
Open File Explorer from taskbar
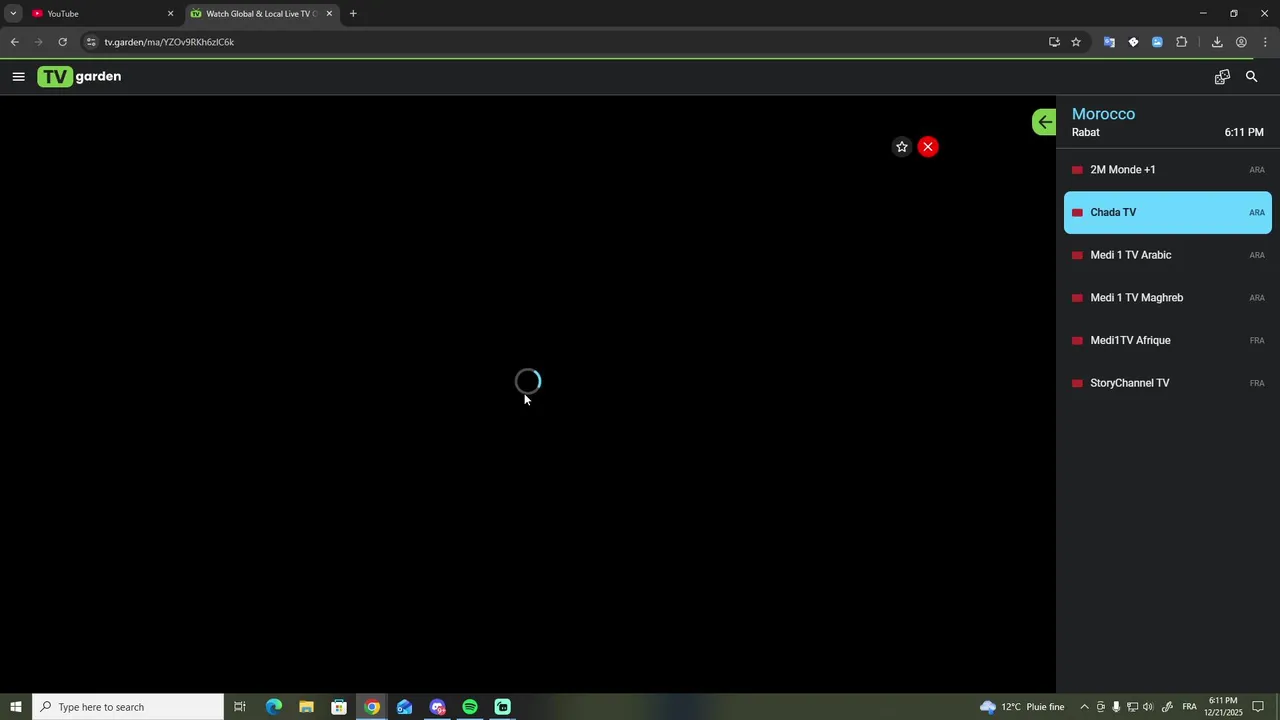coord(307,707)
